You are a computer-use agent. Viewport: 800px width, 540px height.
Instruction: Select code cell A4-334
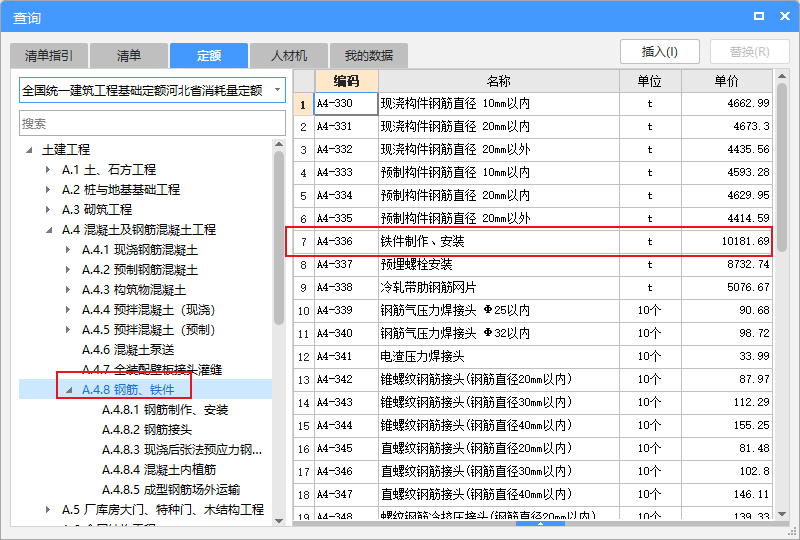click(x=346, y=195)
